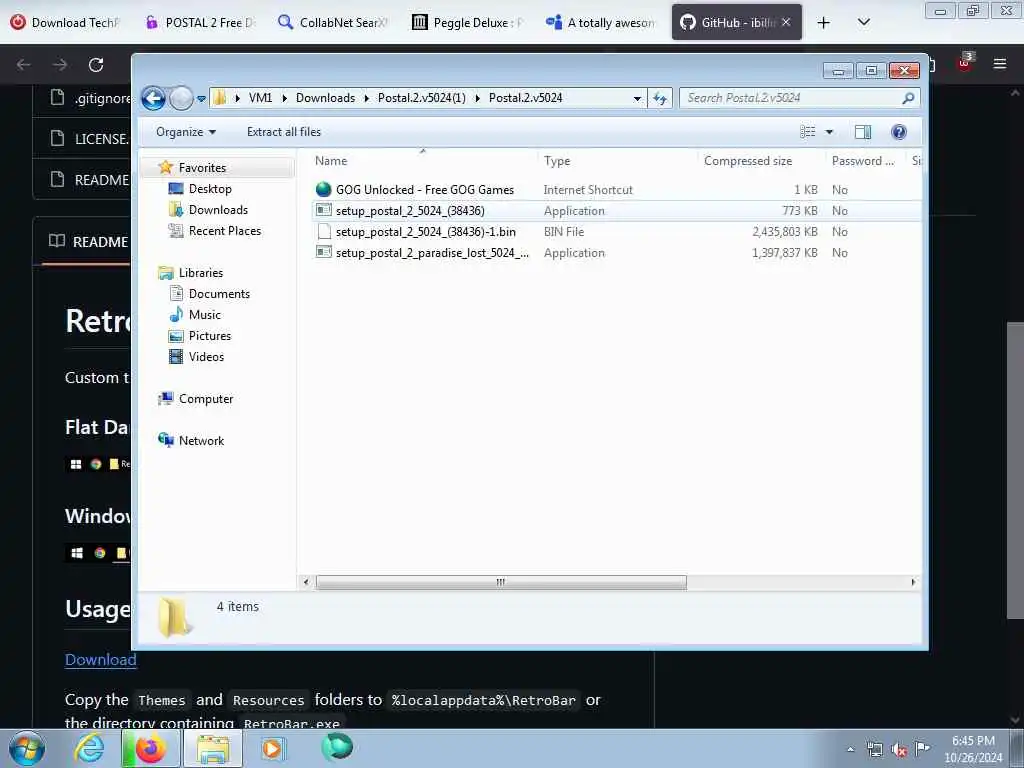
Task: Select setup_postal_2_5024_(38436) application file
Action: pos(409,211)
